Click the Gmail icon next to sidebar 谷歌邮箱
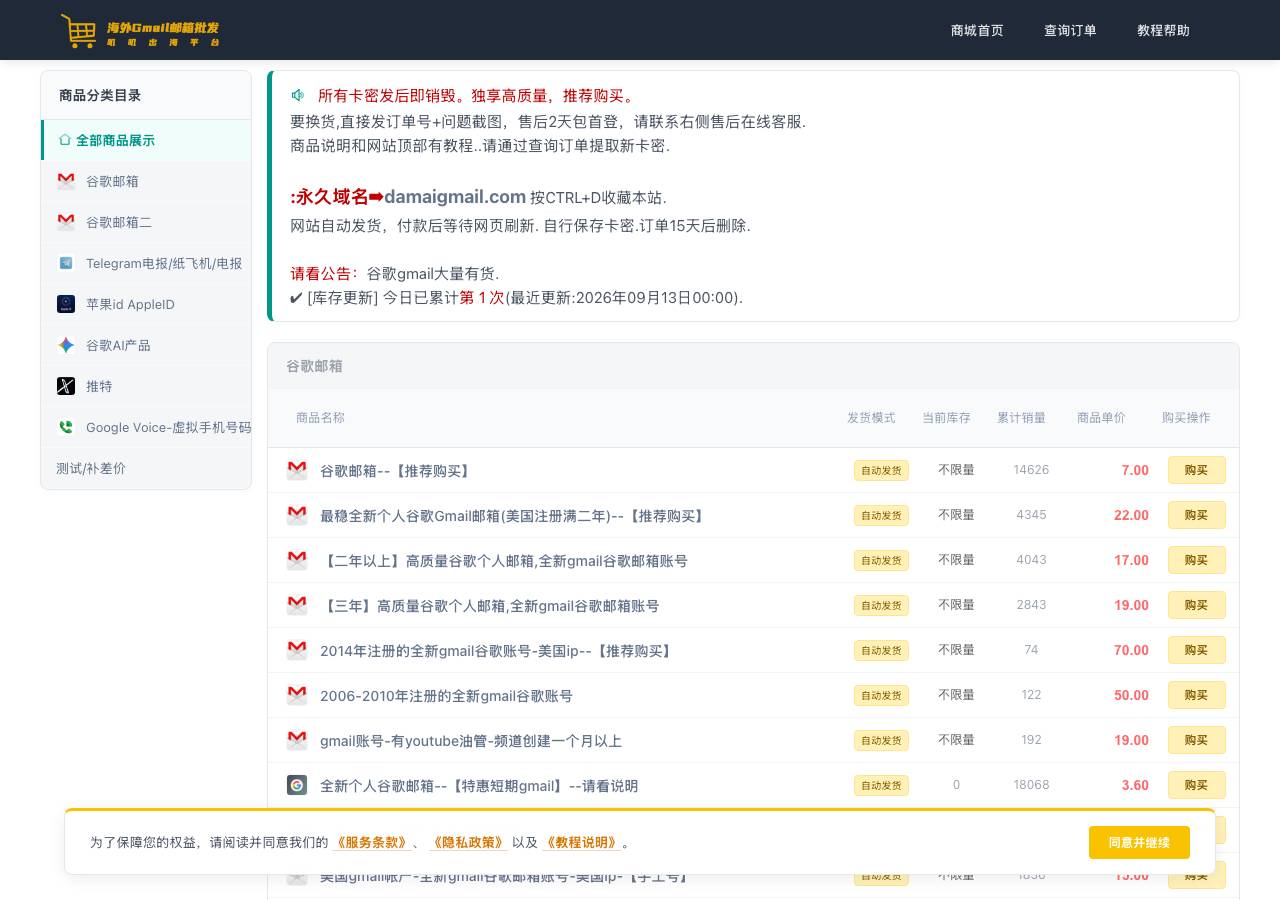 pyautogui.click(x=66, y=181)
